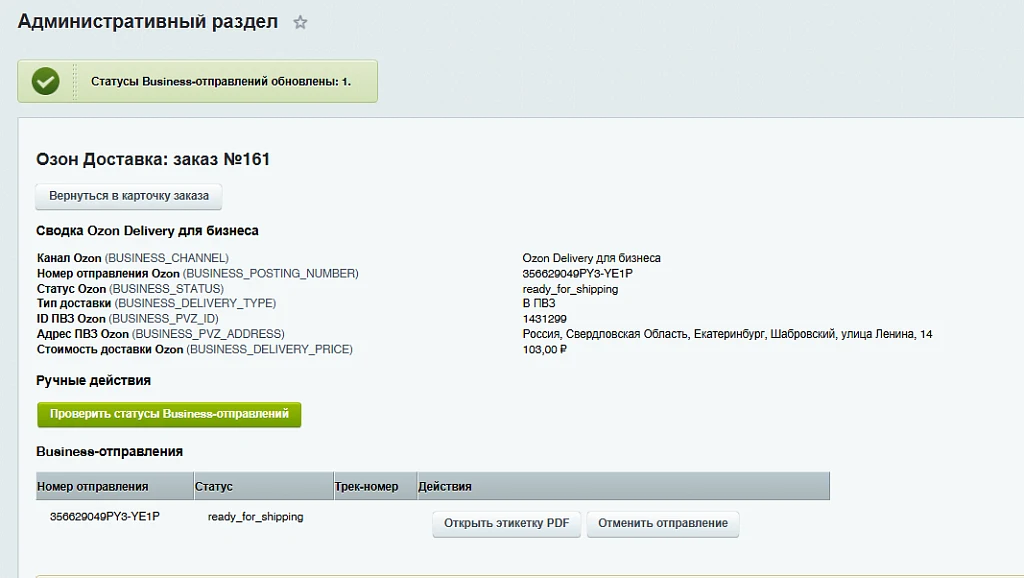
Task: Click 'Business-отправления' section heading
Action: pyautogui.click(x=110, y=451)
